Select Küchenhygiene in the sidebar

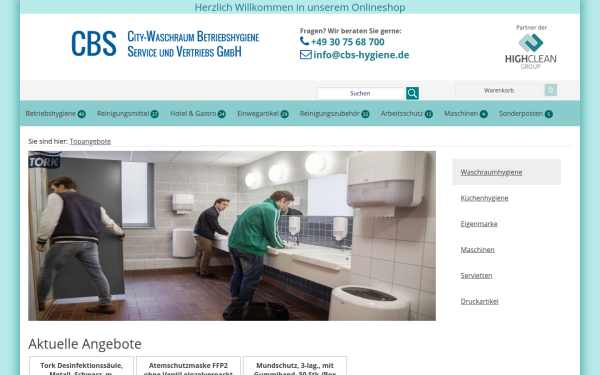[484, 198]
